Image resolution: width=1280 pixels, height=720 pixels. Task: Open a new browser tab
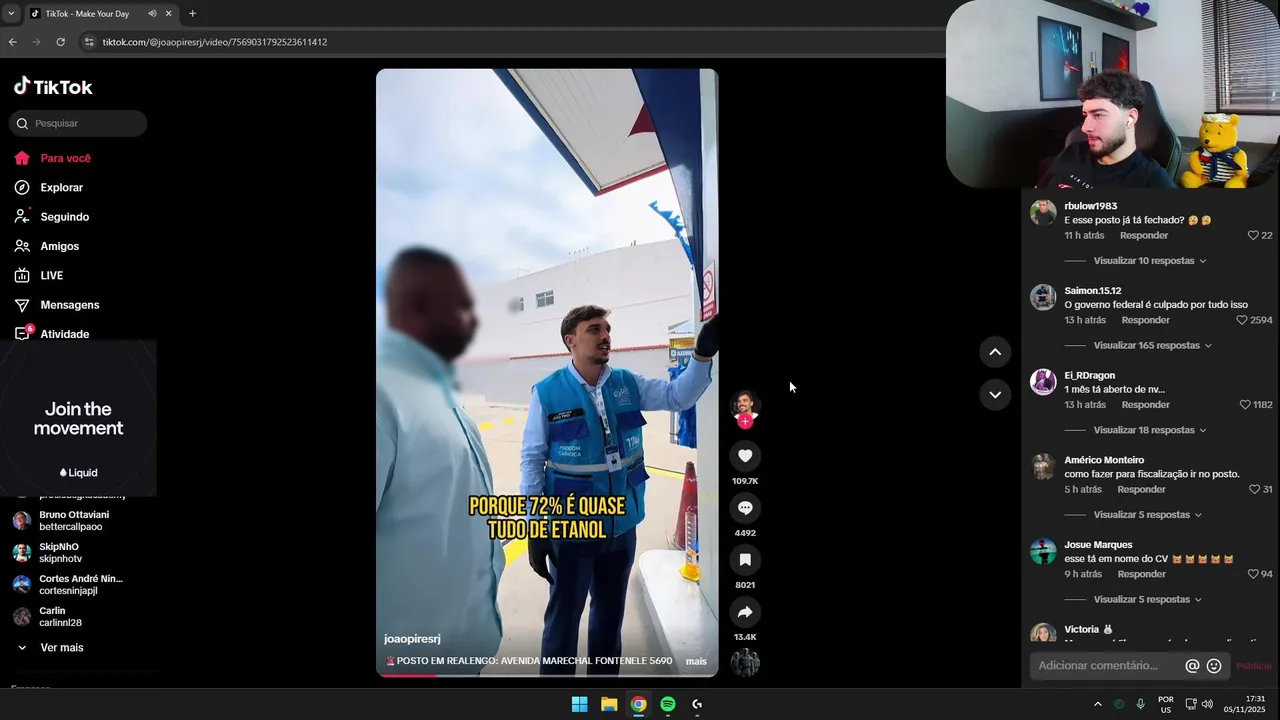[x=192, y=14]
